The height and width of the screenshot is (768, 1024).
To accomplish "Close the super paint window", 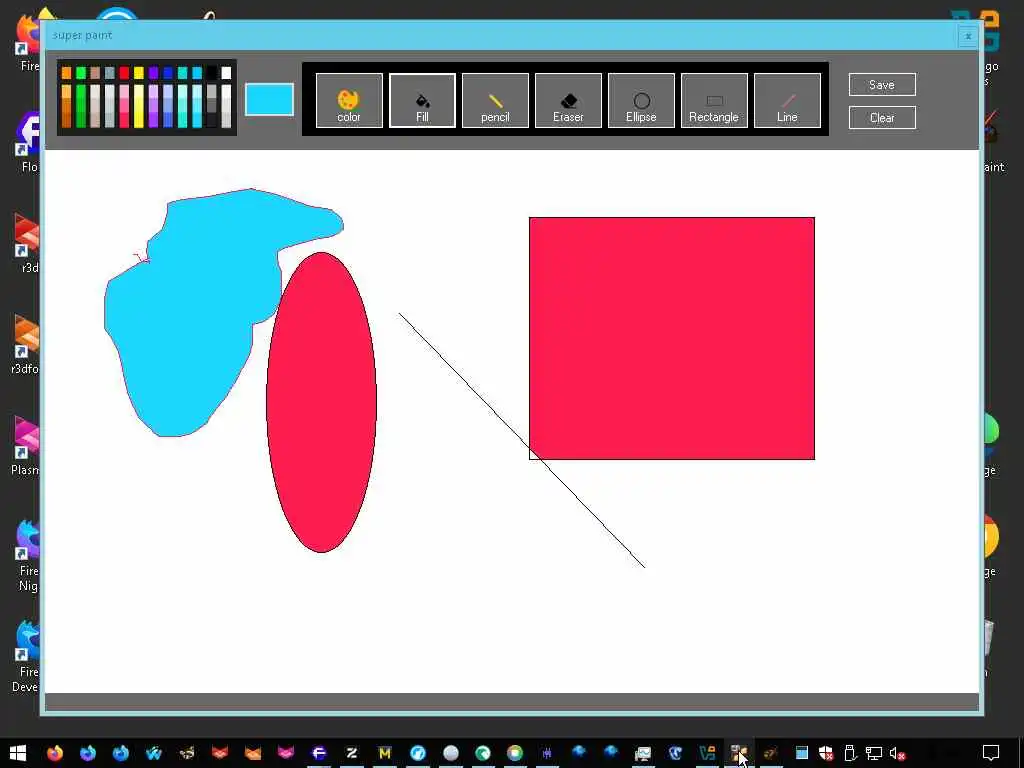I will (968, 36).
